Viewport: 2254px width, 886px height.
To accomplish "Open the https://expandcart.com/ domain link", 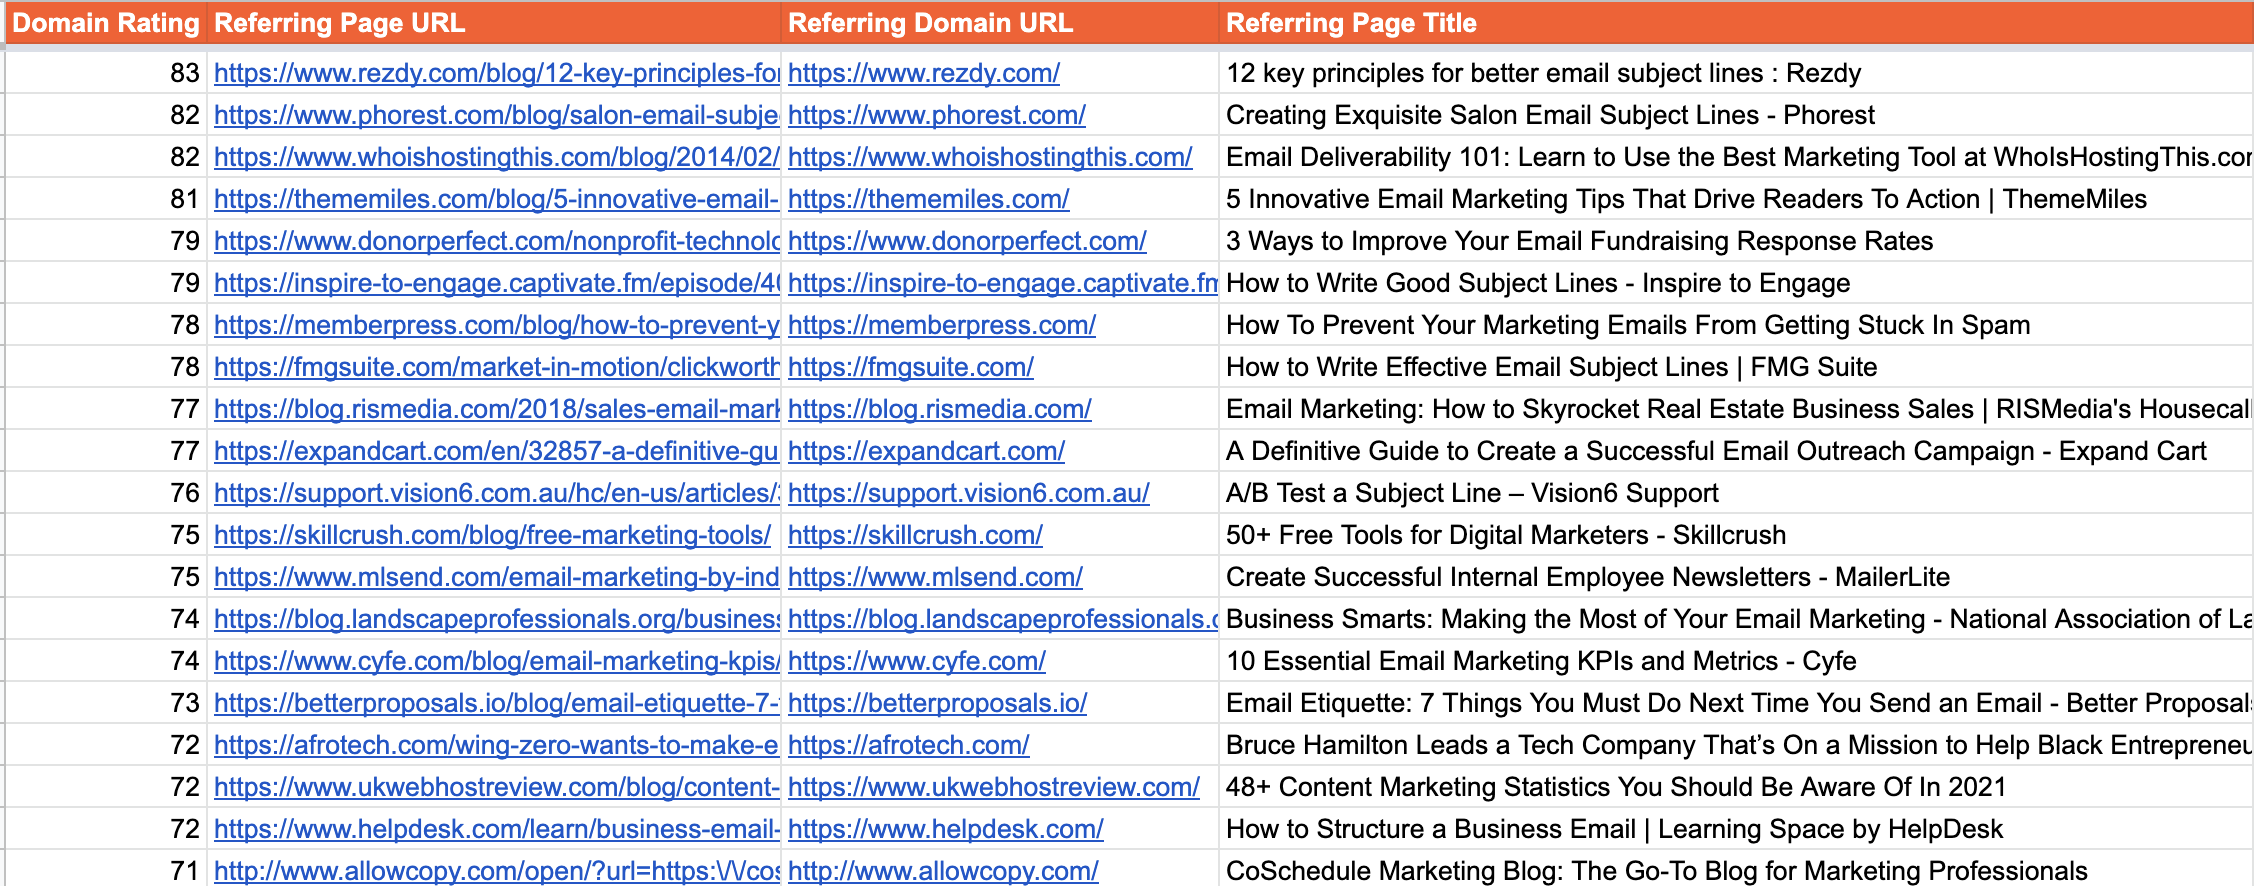I will 927,451.
